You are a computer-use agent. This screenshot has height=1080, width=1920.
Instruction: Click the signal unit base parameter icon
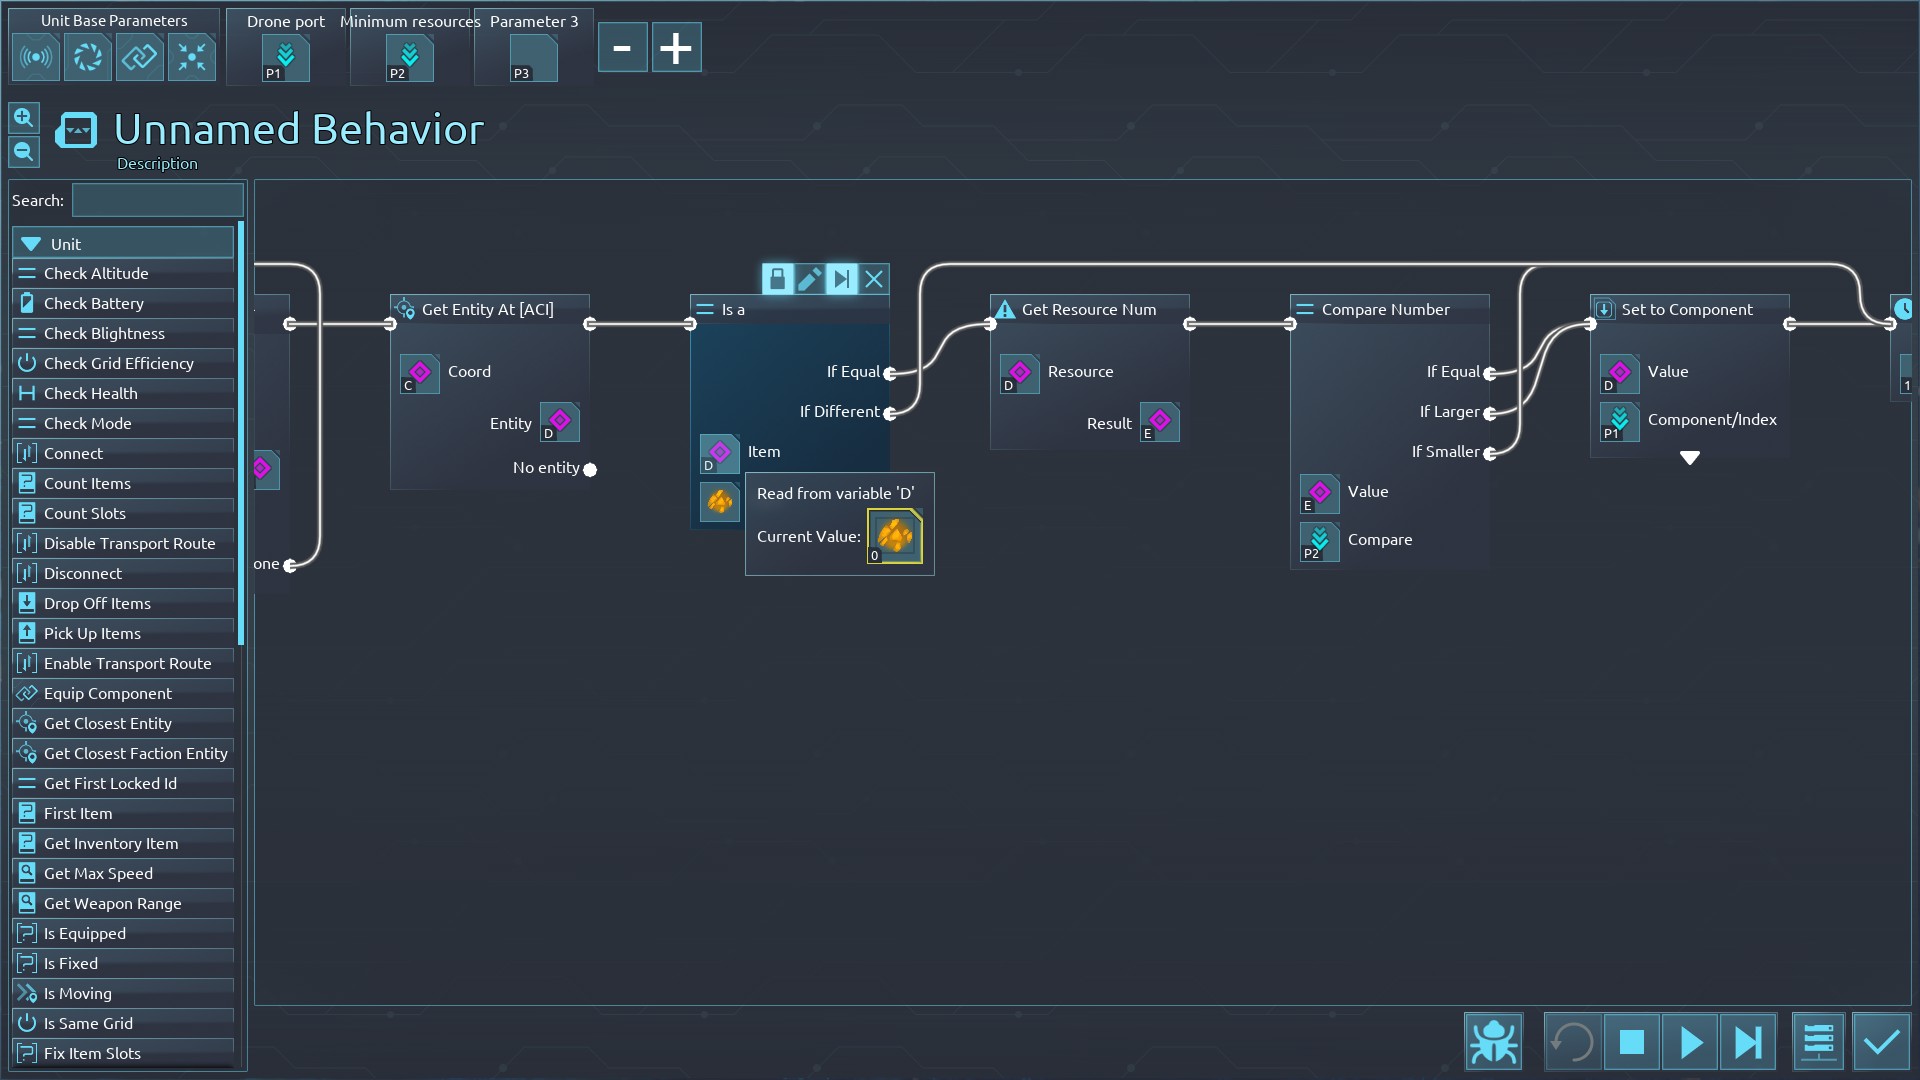point(36,57)
